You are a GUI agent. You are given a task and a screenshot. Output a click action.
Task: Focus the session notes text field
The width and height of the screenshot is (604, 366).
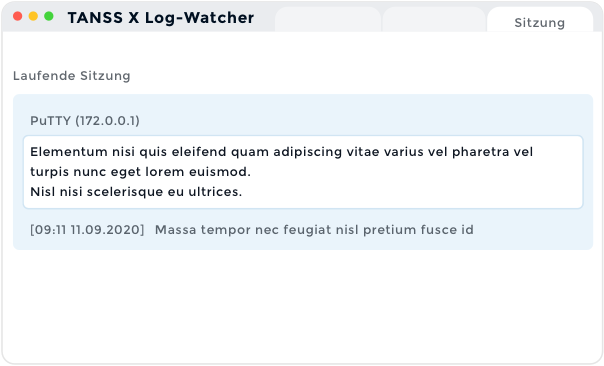pyautogui.click(x=303, y=172)
